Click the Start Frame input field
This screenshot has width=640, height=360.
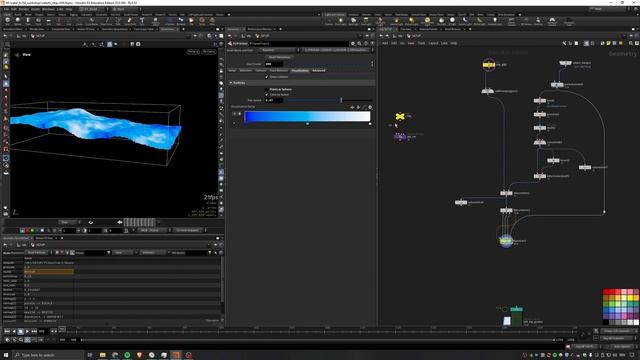273,64
